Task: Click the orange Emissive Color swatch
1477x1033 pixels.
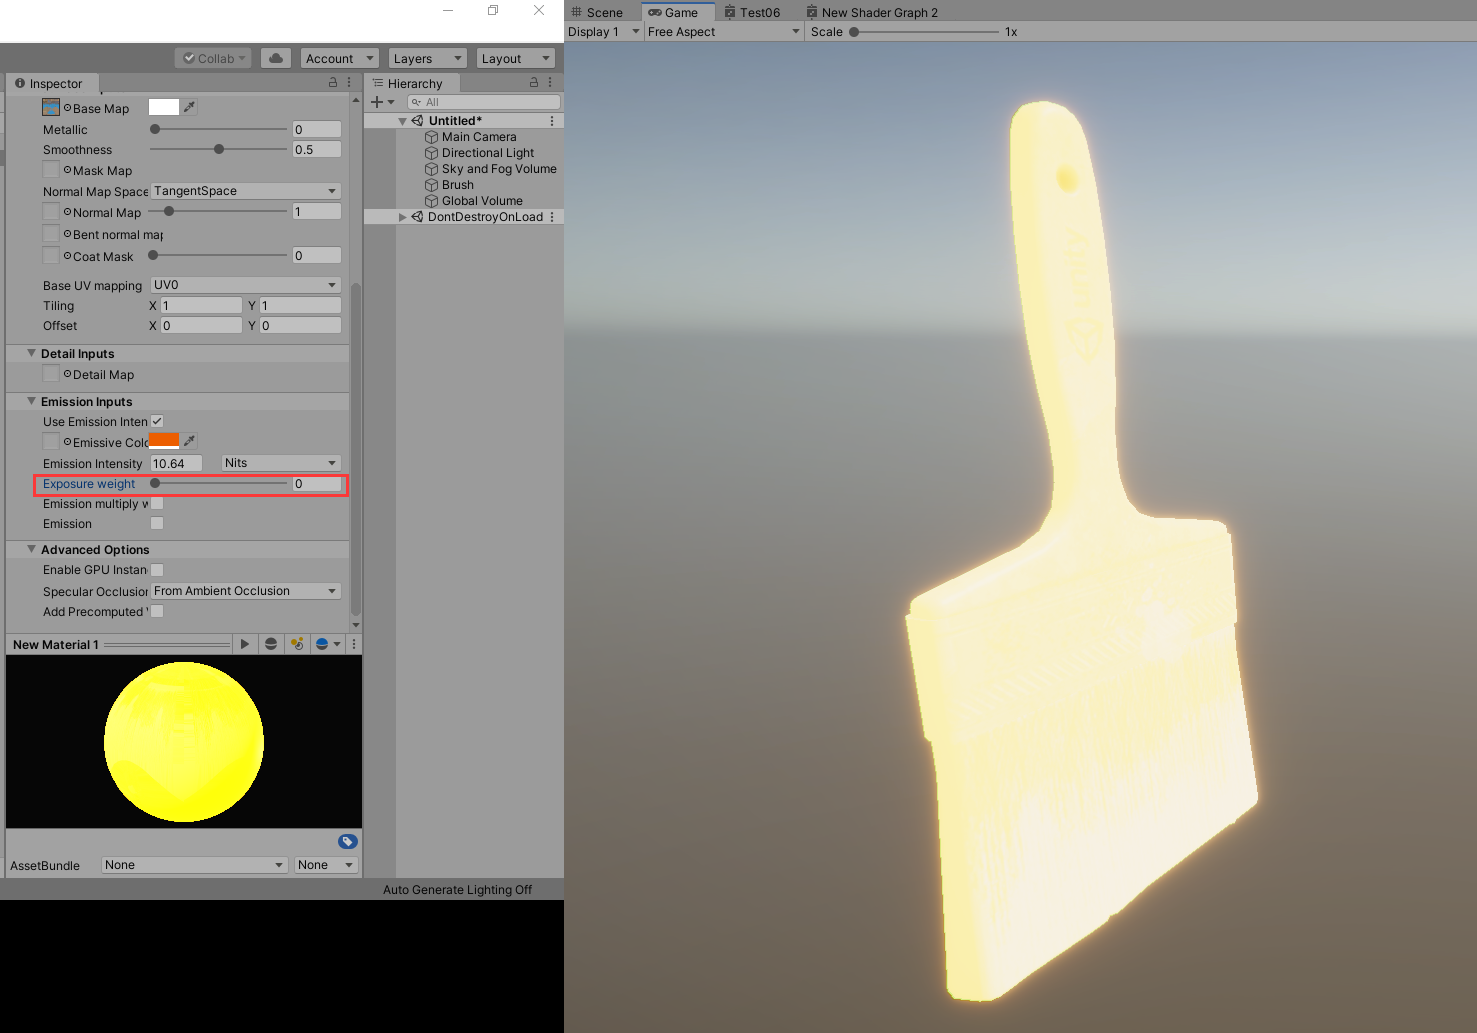Action: tap(164, 441)
